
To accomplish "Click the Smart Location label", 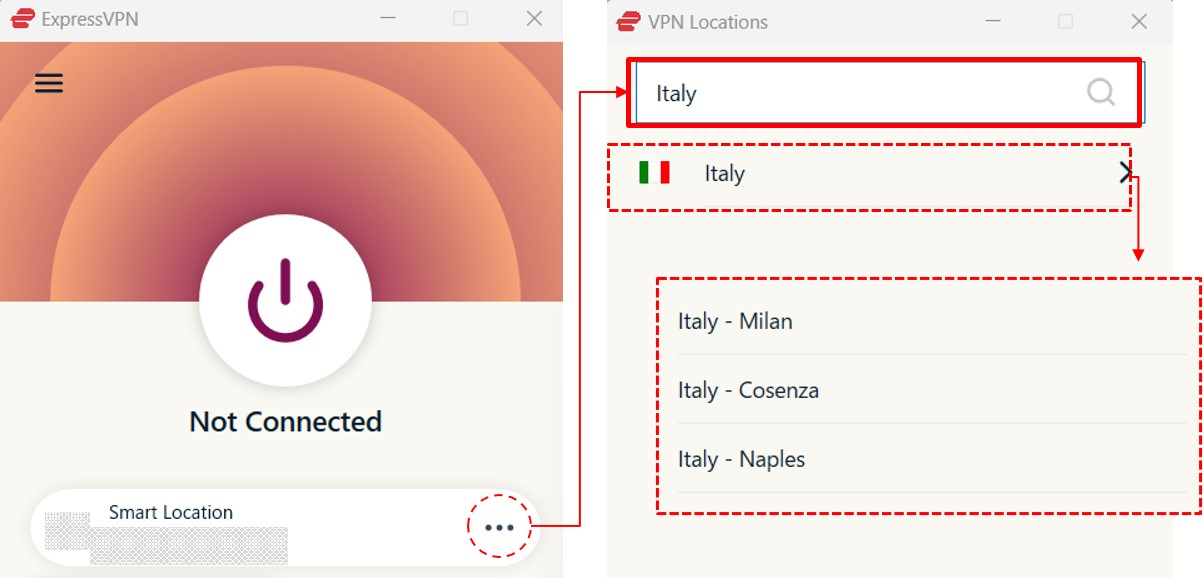I will 170,512.
